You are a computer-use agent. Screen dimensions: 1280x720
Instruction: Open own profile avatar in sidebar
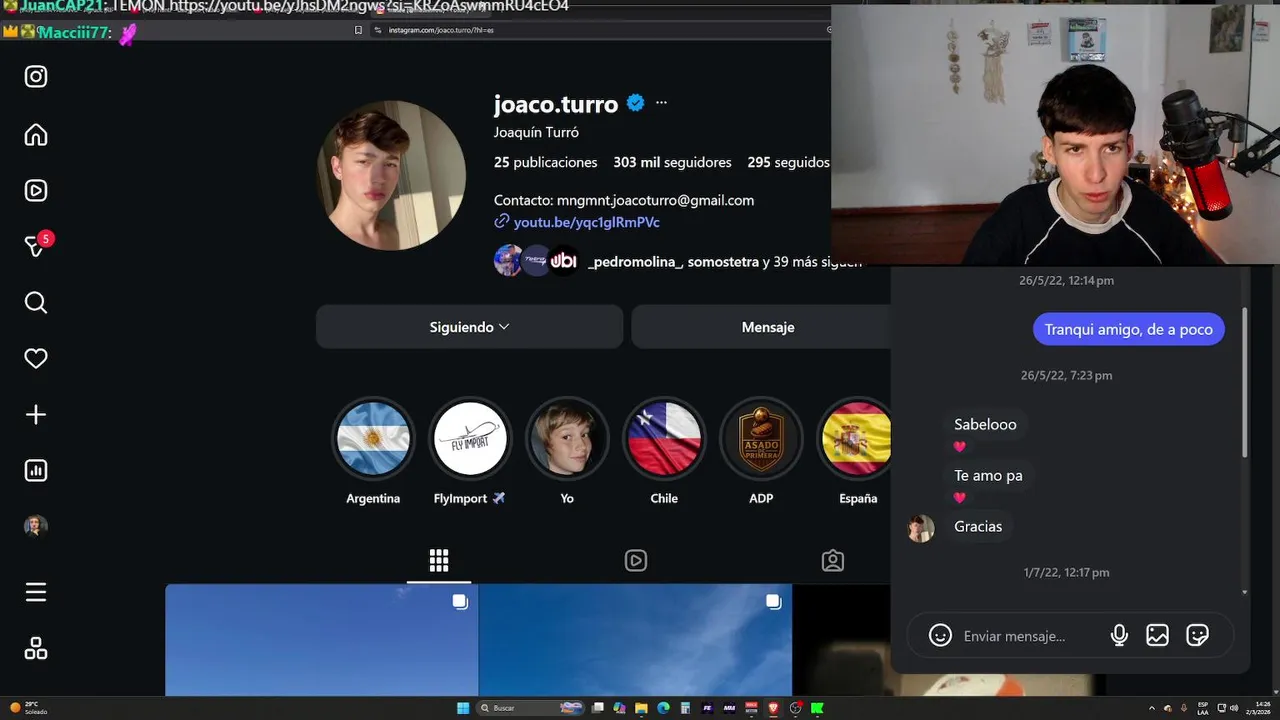click(x=36, y=526)
